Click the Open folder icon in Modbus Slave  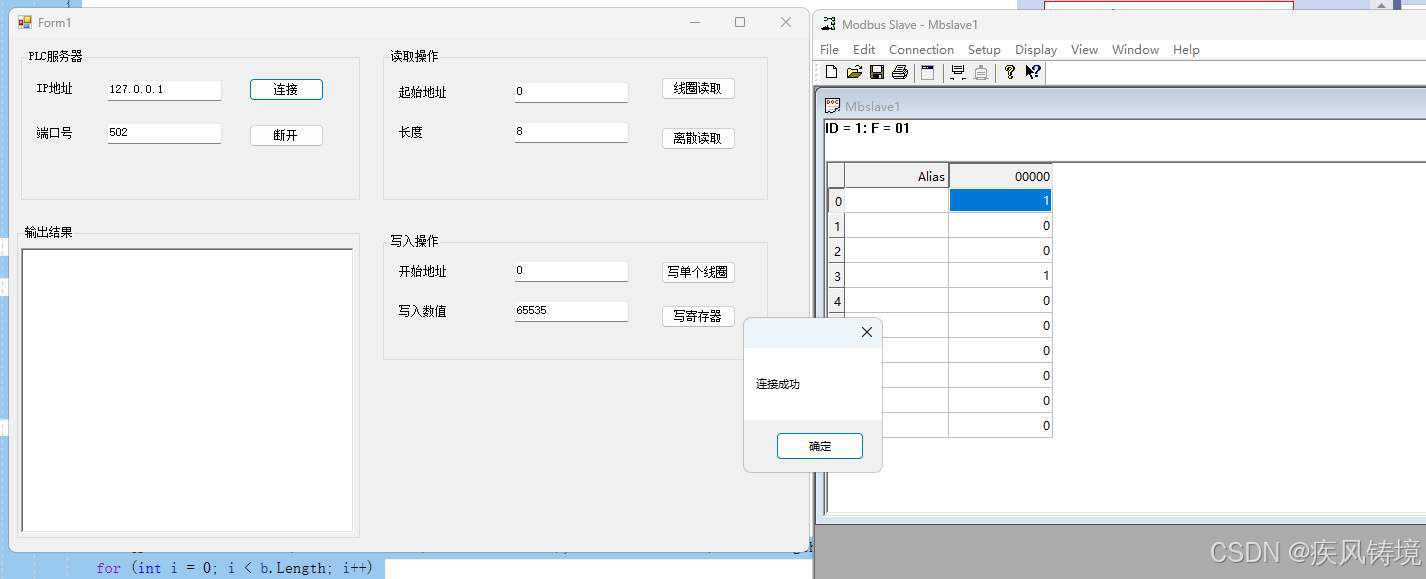click(854, 72)
